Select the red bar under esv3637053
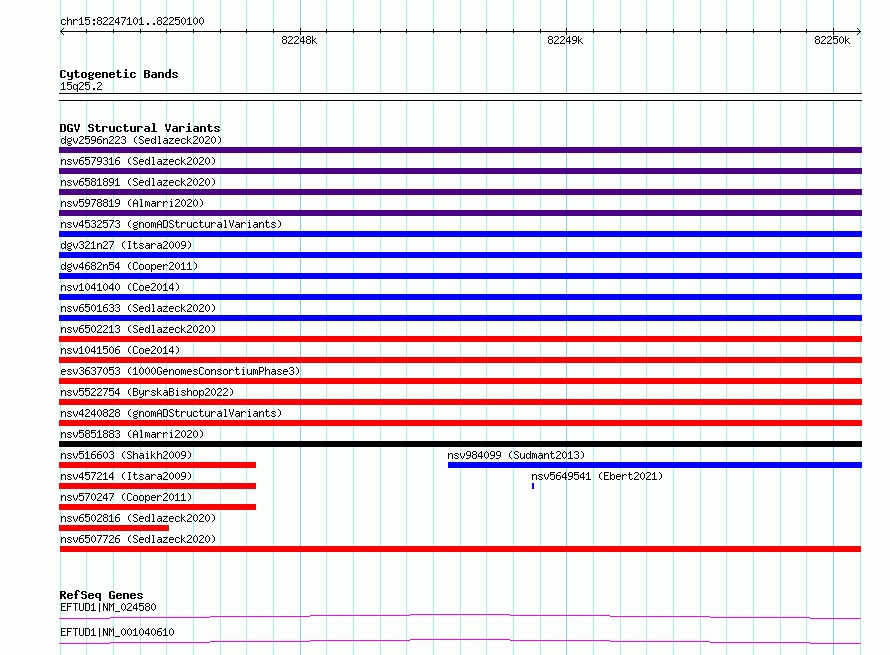This screenshot has width=890, height=655. (x=460, y=381)
